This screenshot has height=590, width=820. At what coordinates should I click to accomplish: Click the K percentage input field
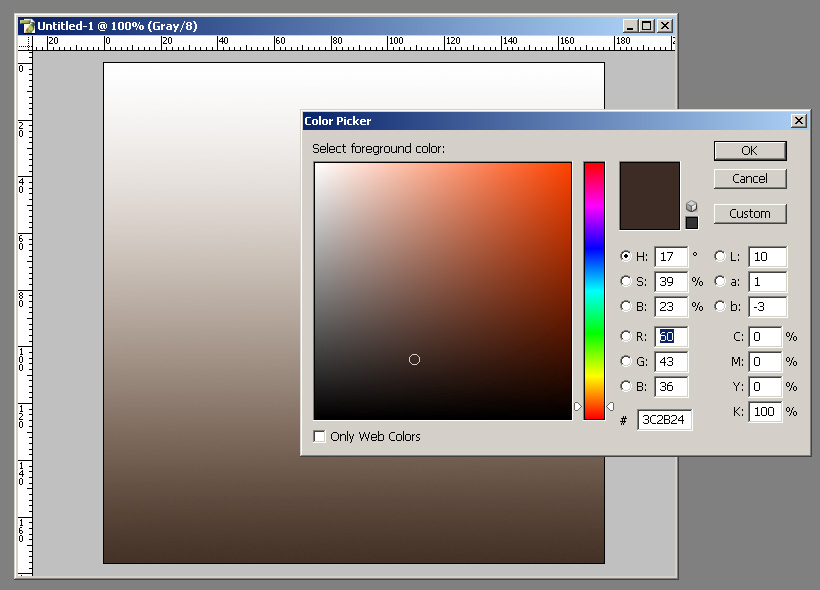tap(764, 412)
